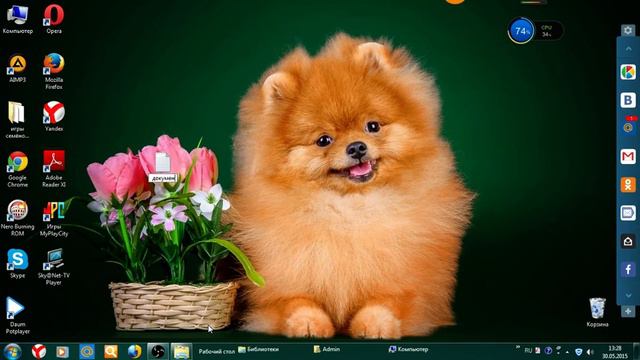This screenshot has width=640, height=360.
Task: Open the Admin folder from taskbar
Action: coord(327,349)
